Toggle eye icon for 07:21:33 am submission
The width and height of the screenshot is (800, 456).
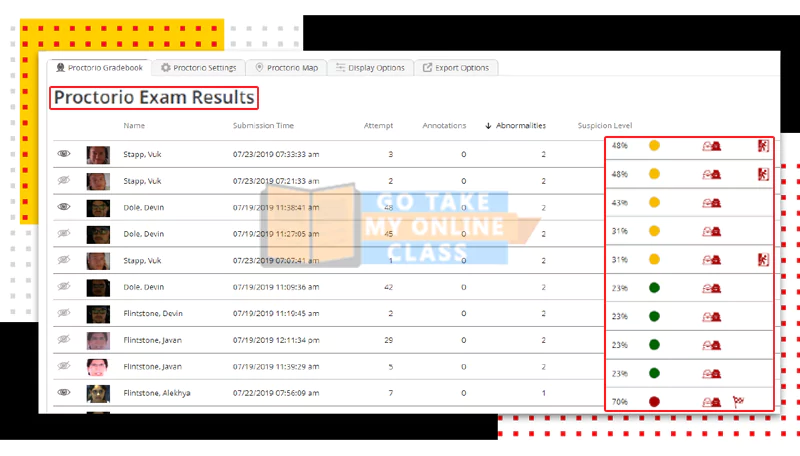[64, 180]
